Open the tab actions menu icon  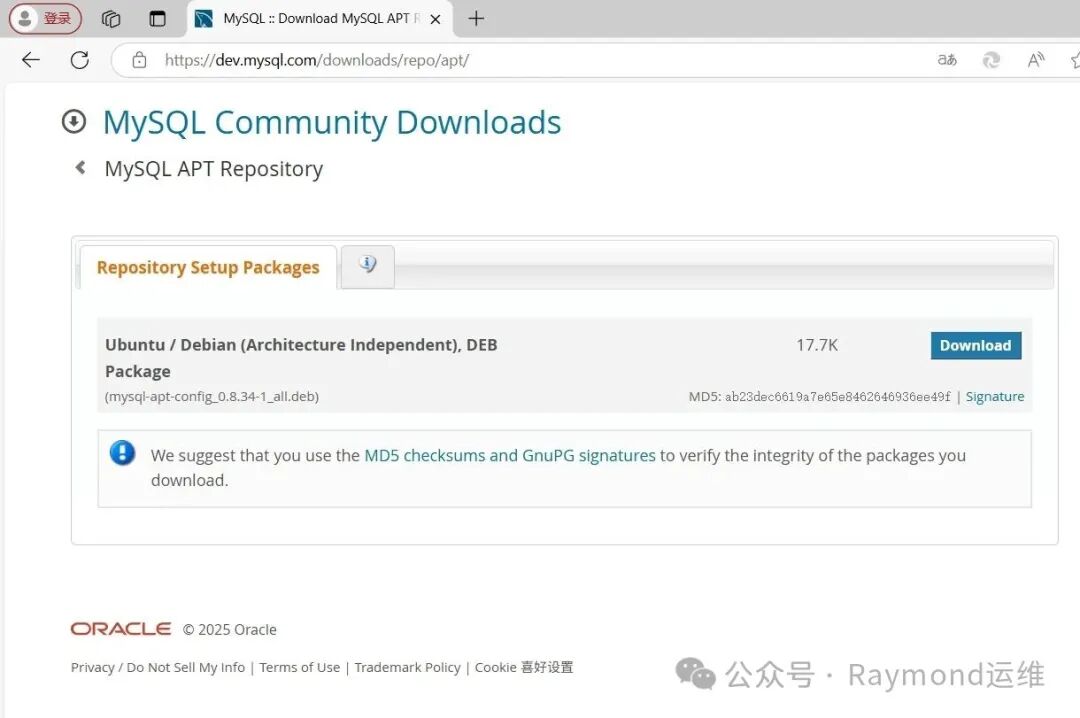158,19
